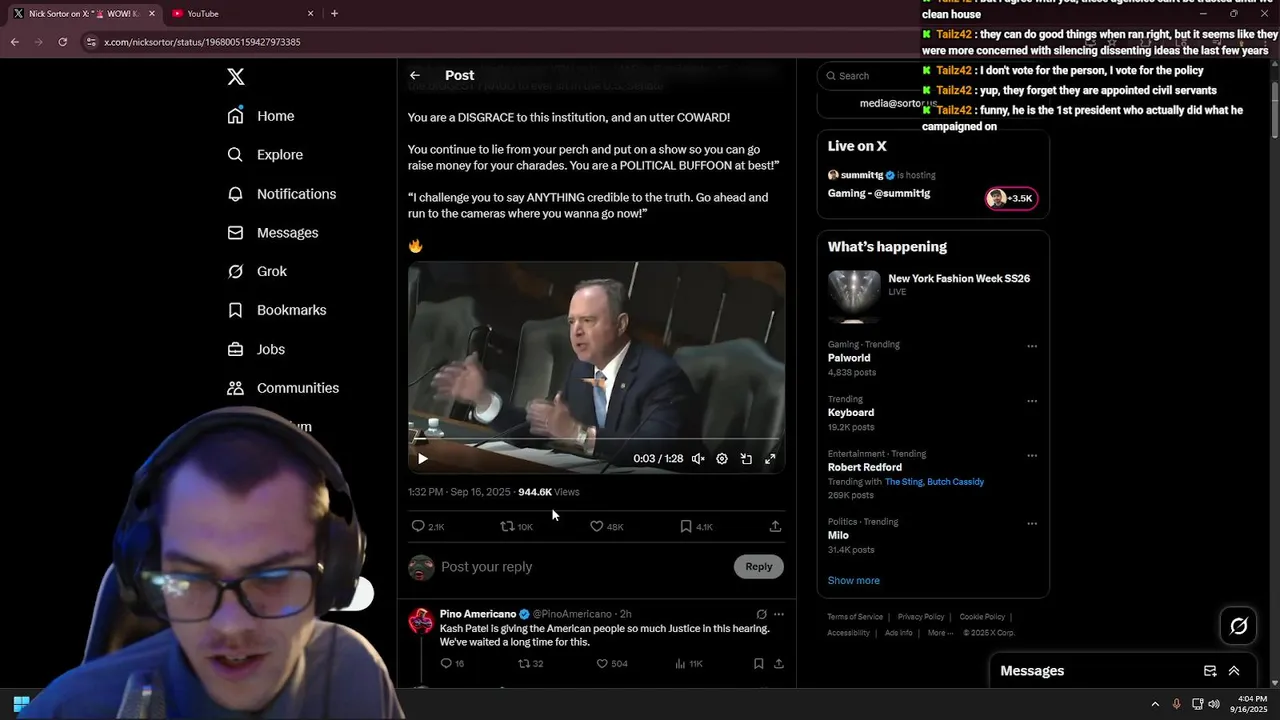Screen dimensions: 1280x720
Task: Bookmark the post with 4.1K bookmarks
Action: coord(696,526)
